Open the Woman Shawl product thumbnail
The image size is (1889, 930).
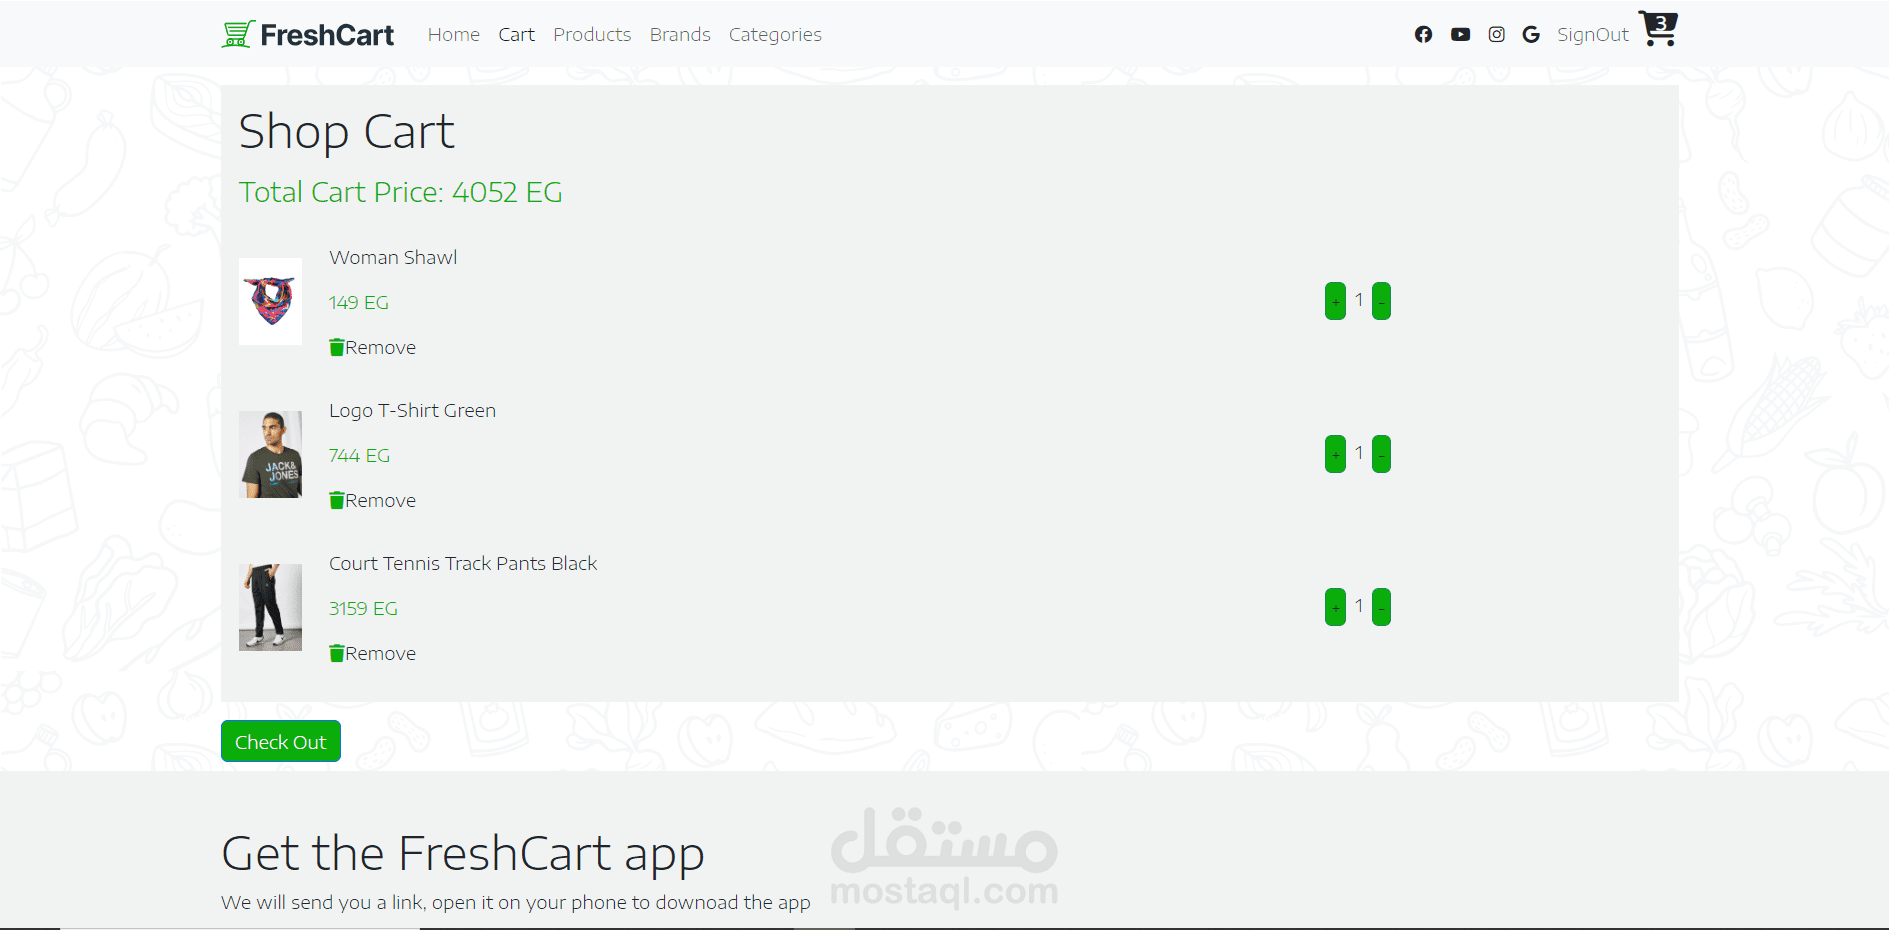point(270,301)
